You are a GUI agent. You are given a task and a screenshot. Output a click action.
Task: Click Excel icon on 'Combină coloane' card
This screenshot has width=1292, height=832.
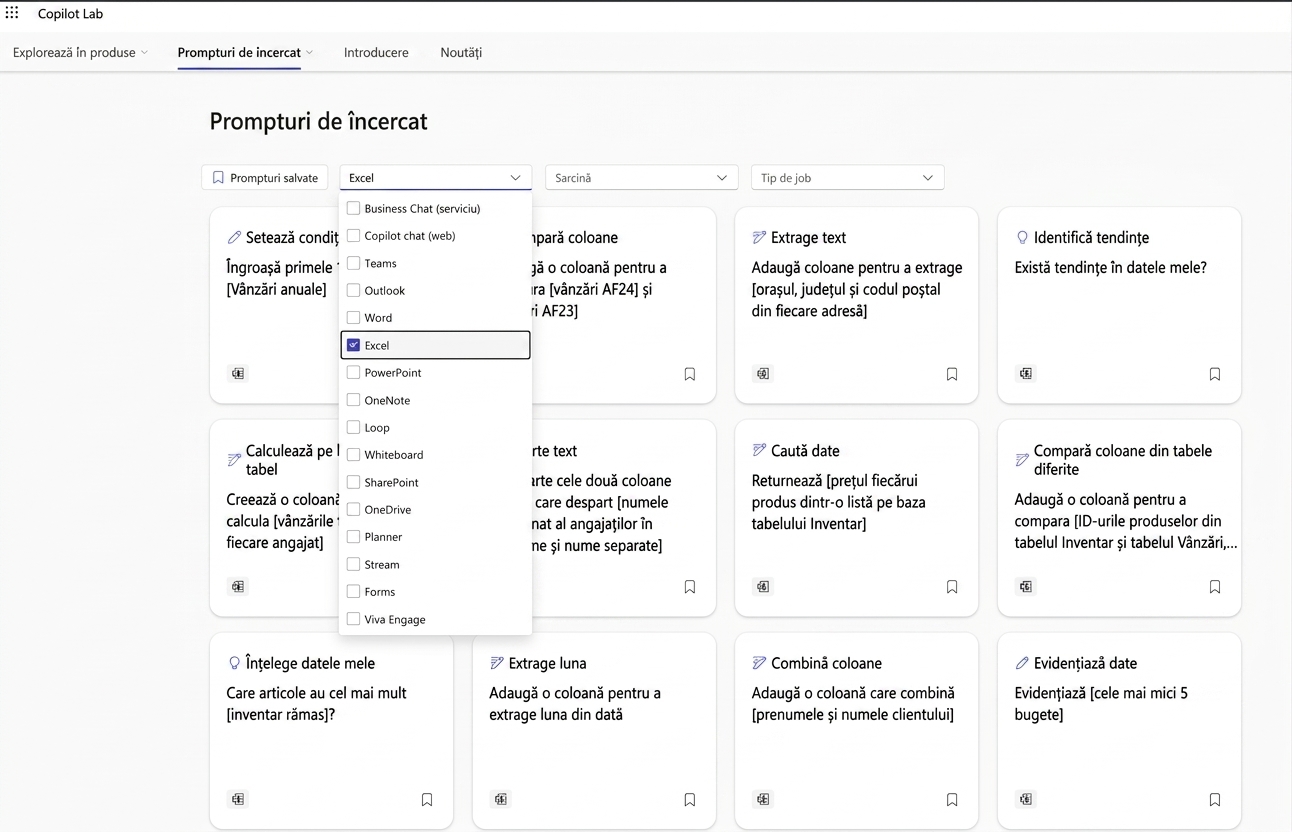click(763, 800)
